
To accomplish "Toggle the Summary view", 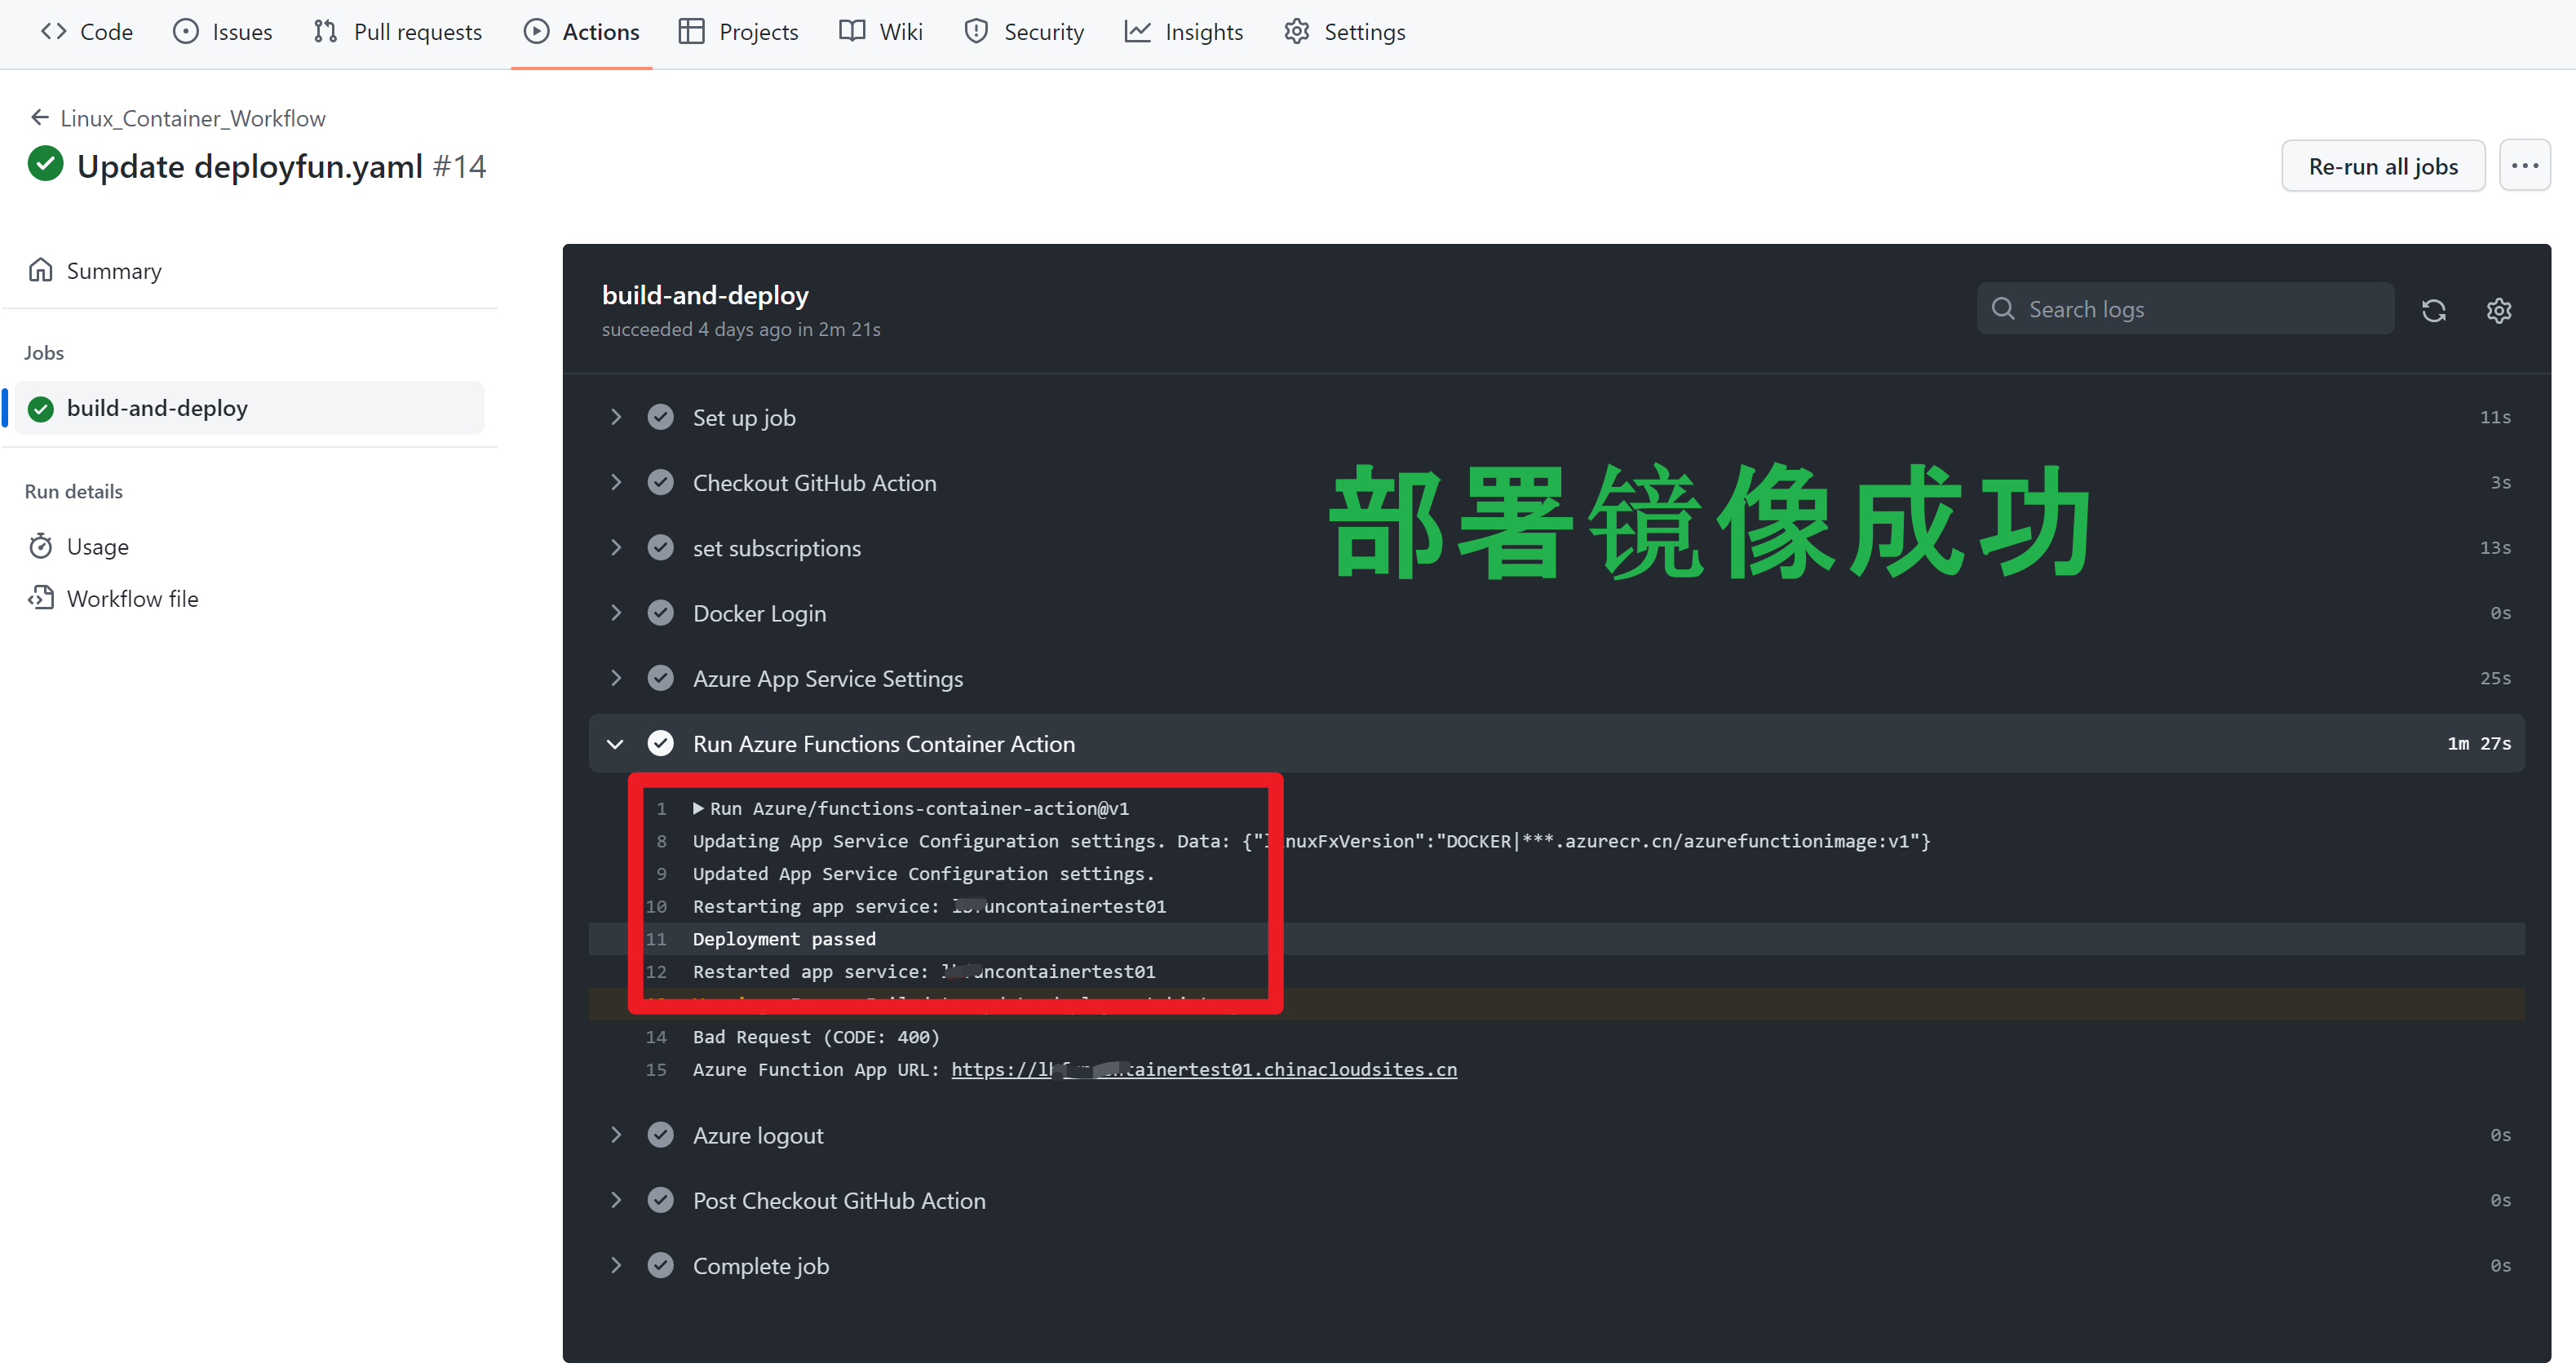I will click(x=113, y=271).
